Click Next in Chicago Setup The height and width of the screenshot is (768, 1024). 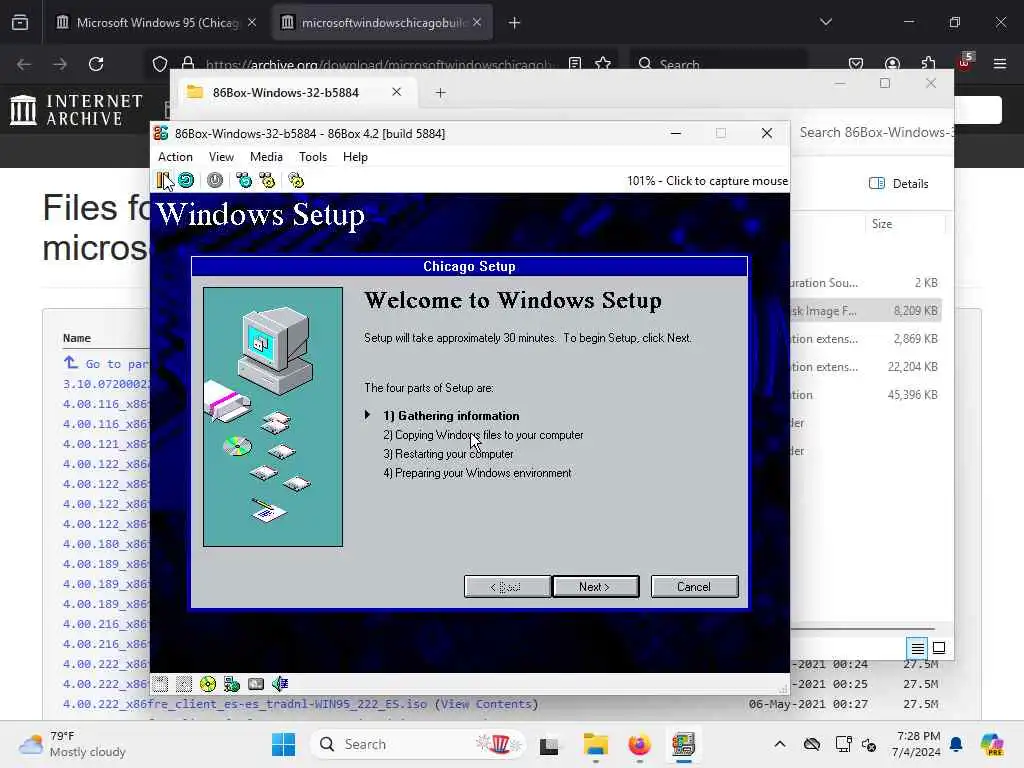coord(595,586)
